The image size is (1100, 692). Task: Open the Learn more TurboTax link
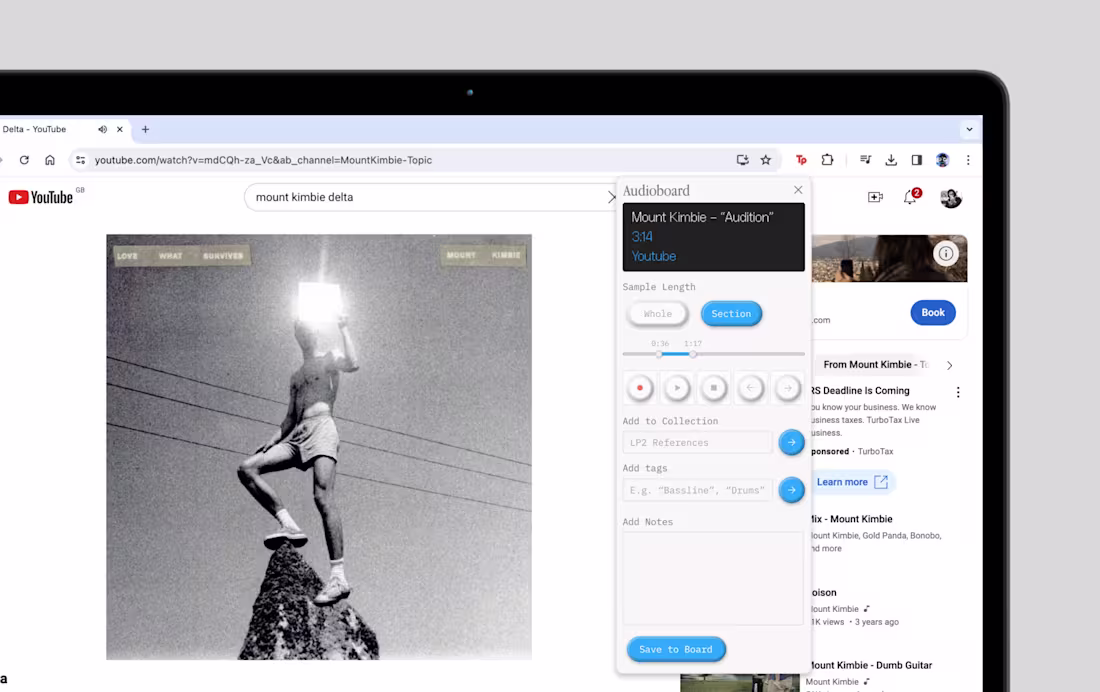pos(852,482)
